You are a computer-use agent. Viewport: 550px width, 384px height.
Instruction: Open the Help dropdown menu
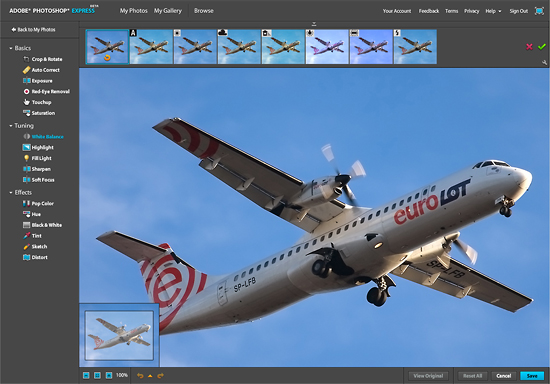(x=493, y=11)
